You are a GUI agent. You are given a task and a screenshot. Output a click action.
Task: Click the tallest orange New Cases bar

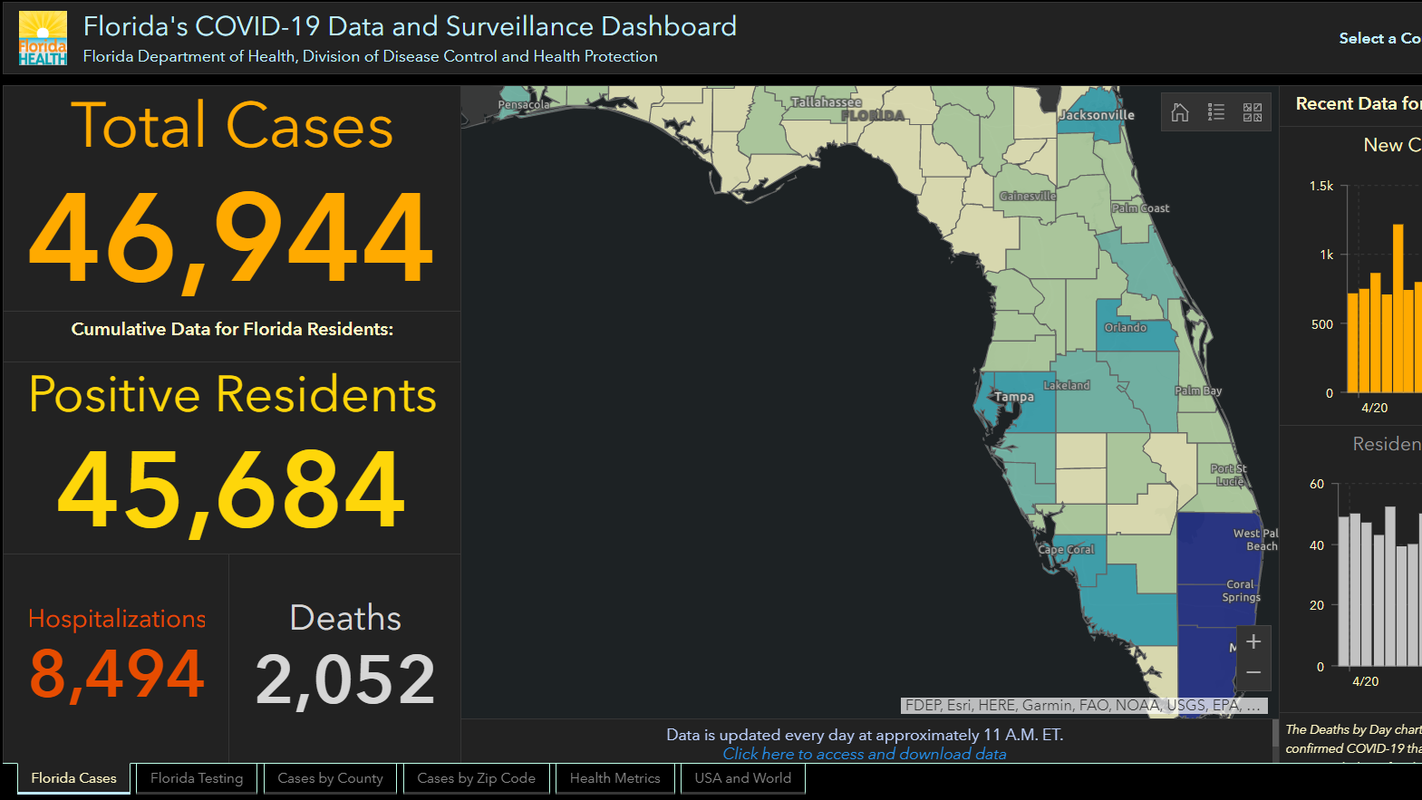tap(1398, 308)
